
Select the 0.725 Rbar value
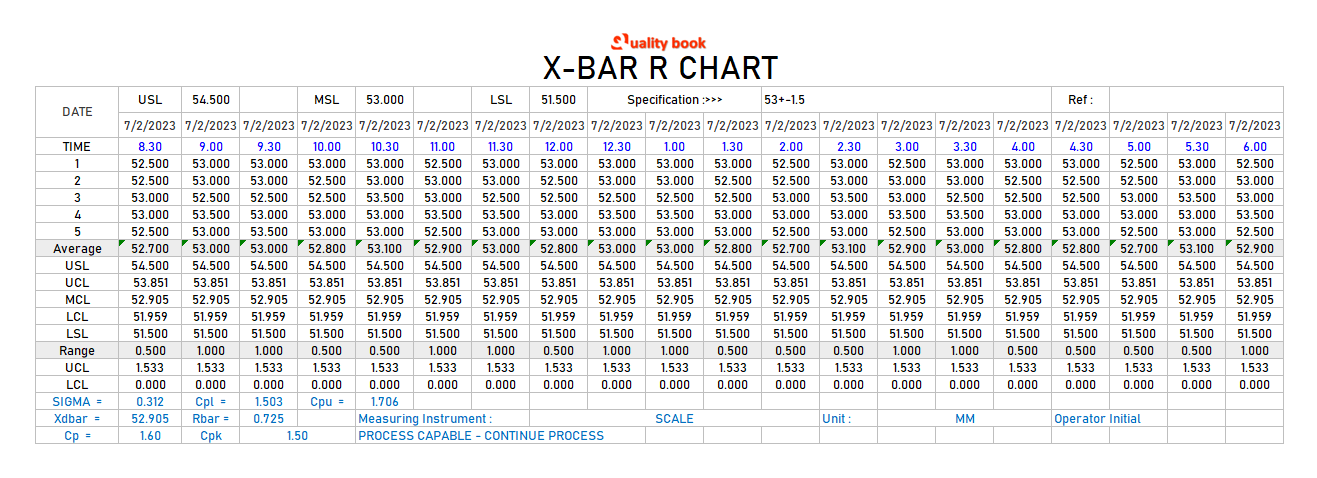click(269, 418)
